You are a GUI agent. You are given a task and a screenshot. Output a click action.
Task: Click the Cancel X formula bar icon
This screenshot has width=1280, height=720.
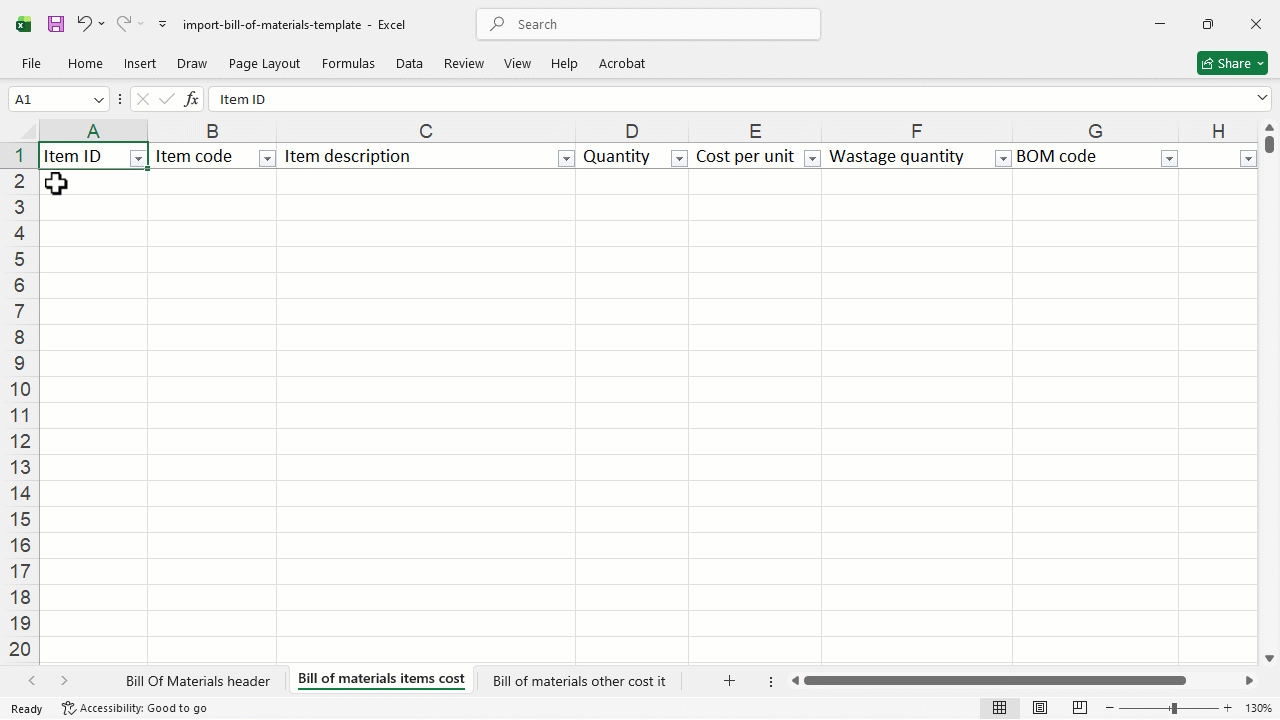[143, 99]
